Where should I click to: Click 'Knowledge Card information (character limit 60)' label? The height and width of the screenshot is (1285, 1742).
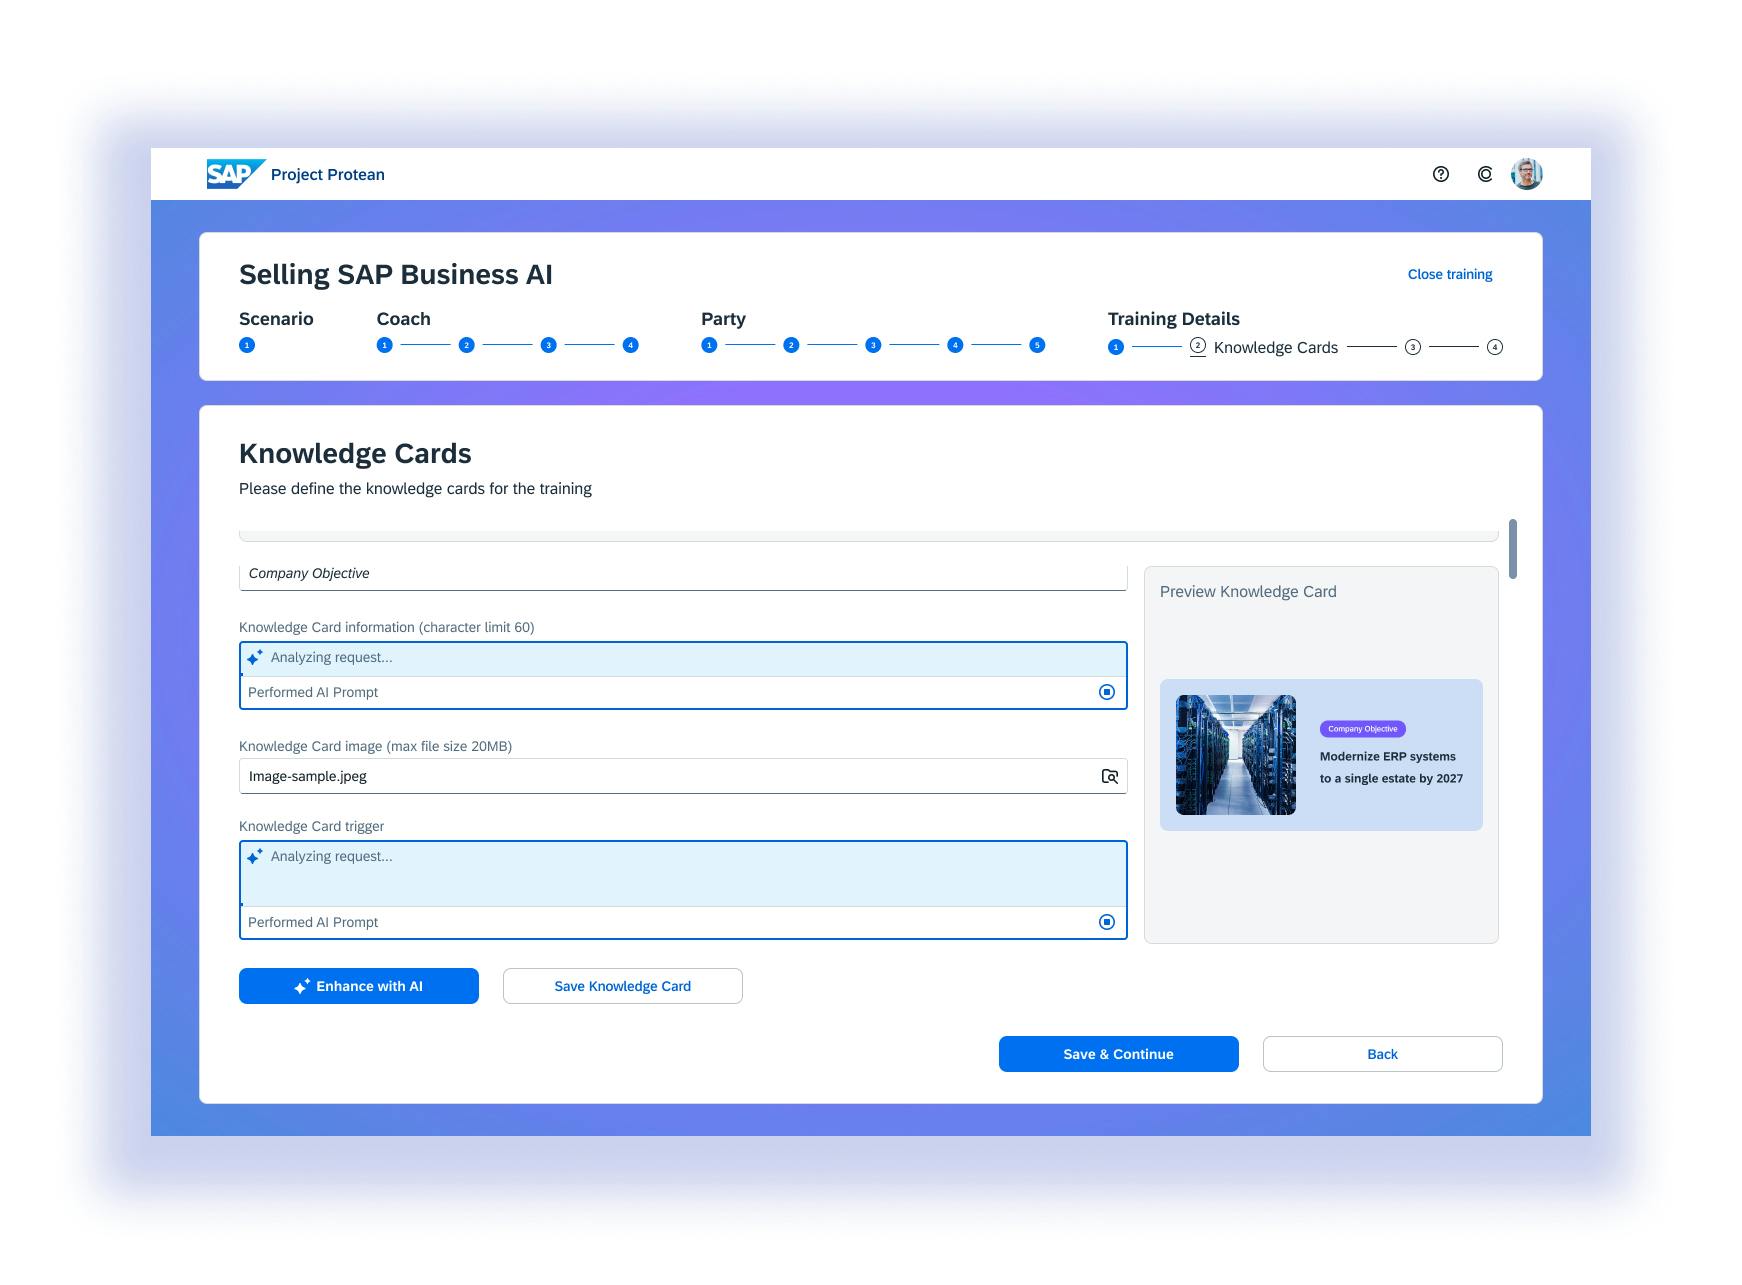pyautogui.click(x=387, y=627)
